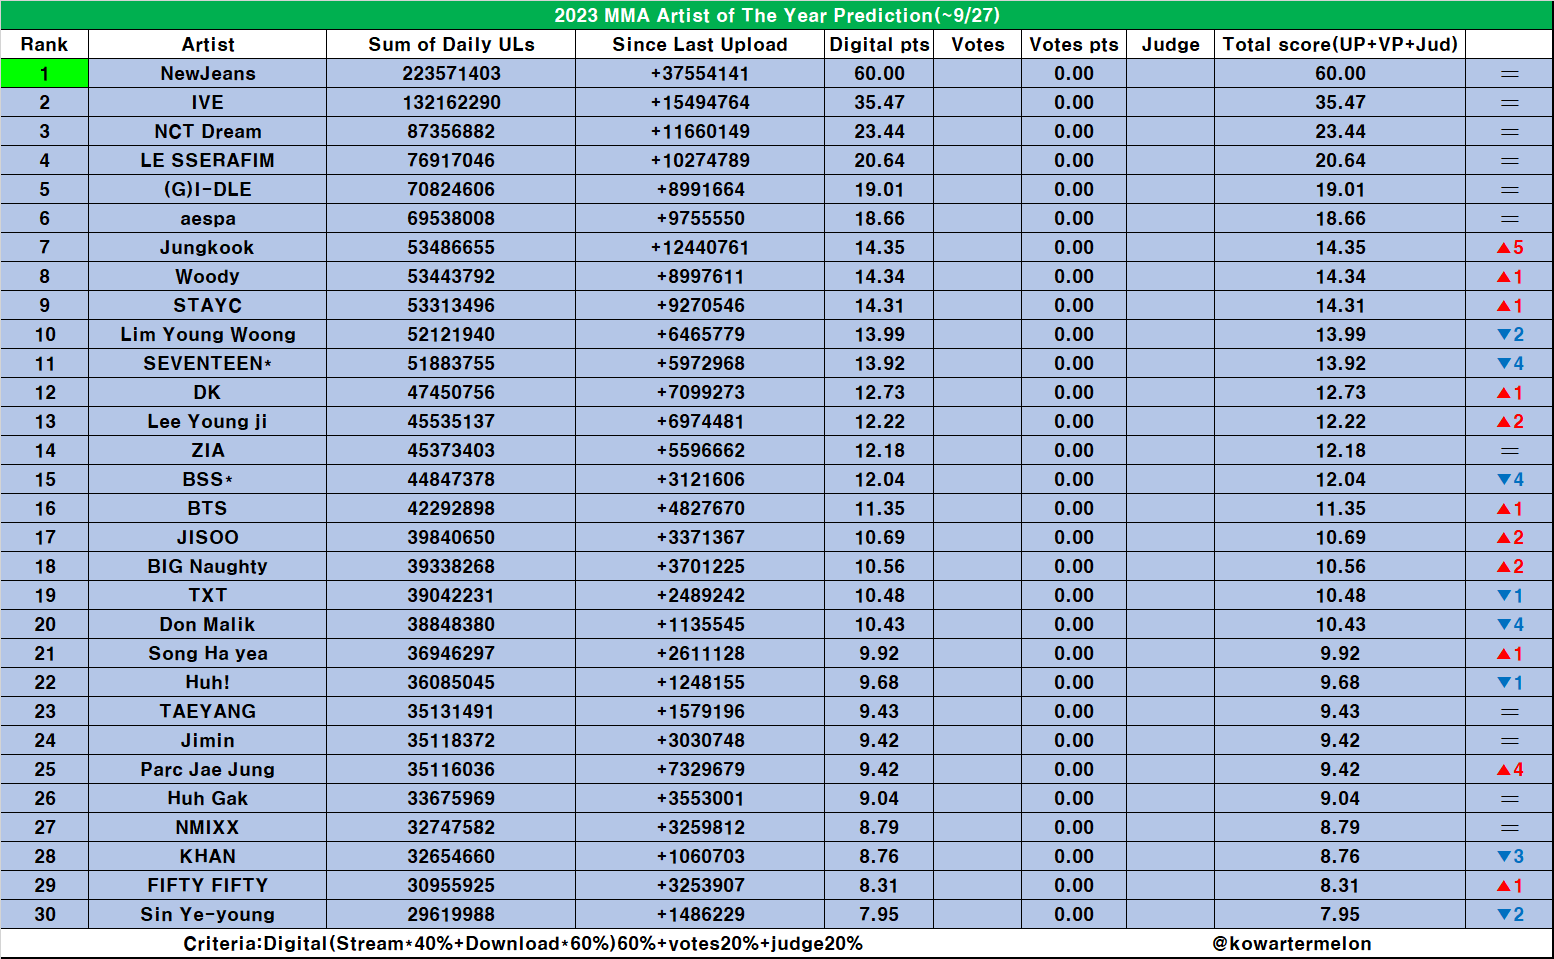Select the Sum of Daily ULs header
This screenshot has height=959, width=1554.
pyautogui.click(x=451, y=44)
